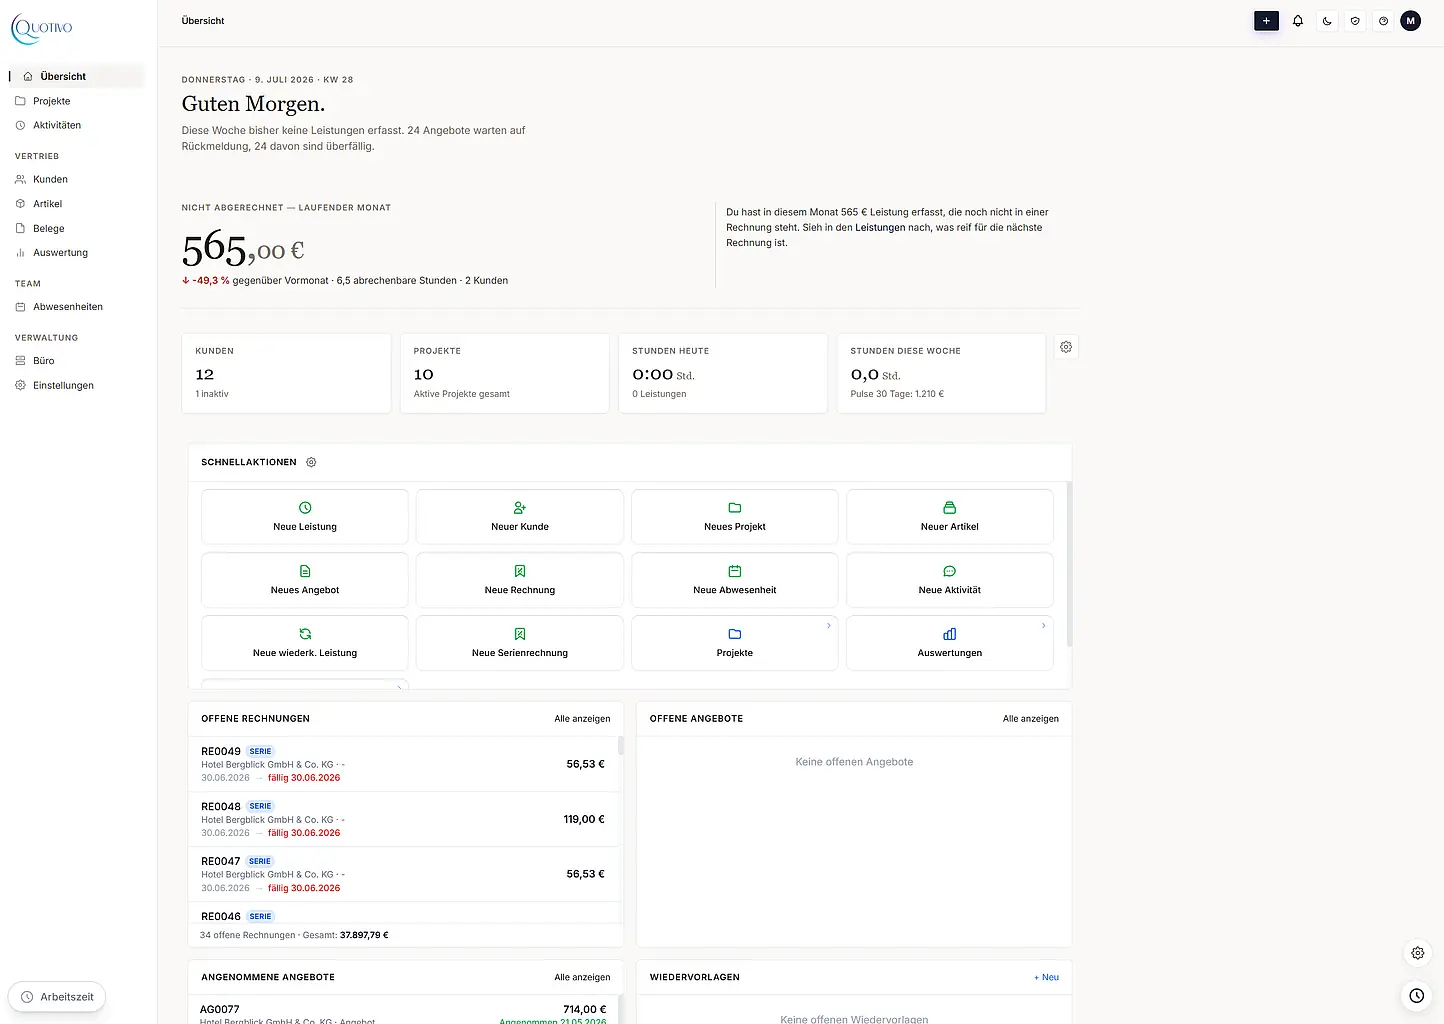Image resolution: width=1444 pixels, height=1024 pixels.
Task: Start Neues Angebot quick action
Action: pyautogui.click(x=305, y=580)
